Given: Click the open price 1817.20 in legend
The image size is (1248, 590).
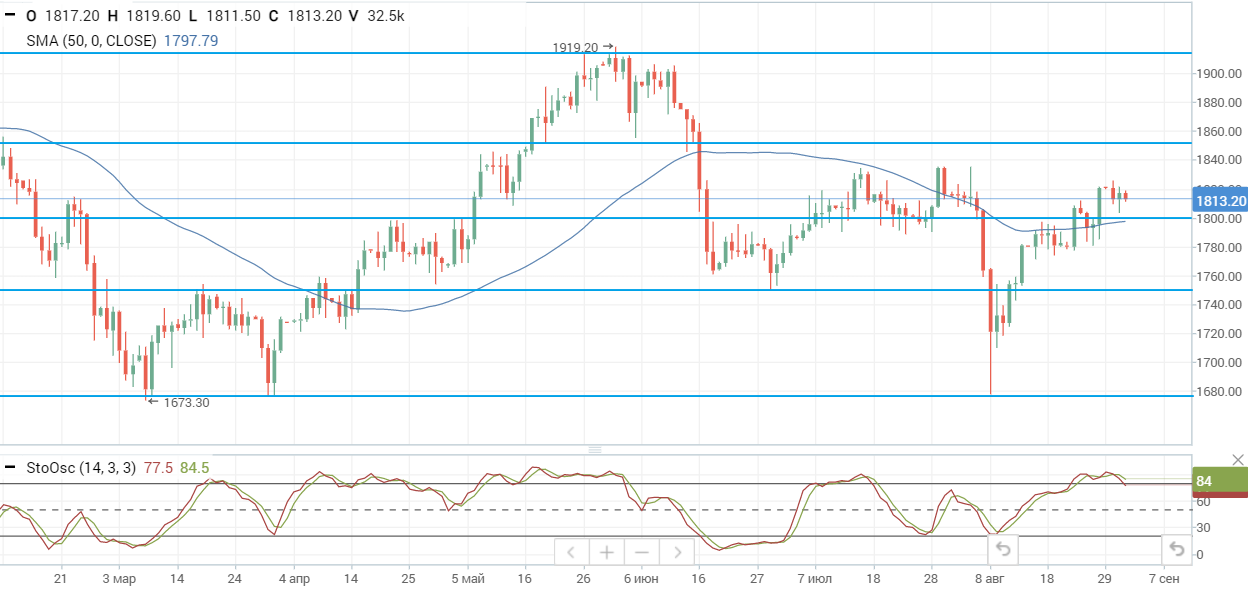Looking at the screenshot, I should click(x=70, y=17).
